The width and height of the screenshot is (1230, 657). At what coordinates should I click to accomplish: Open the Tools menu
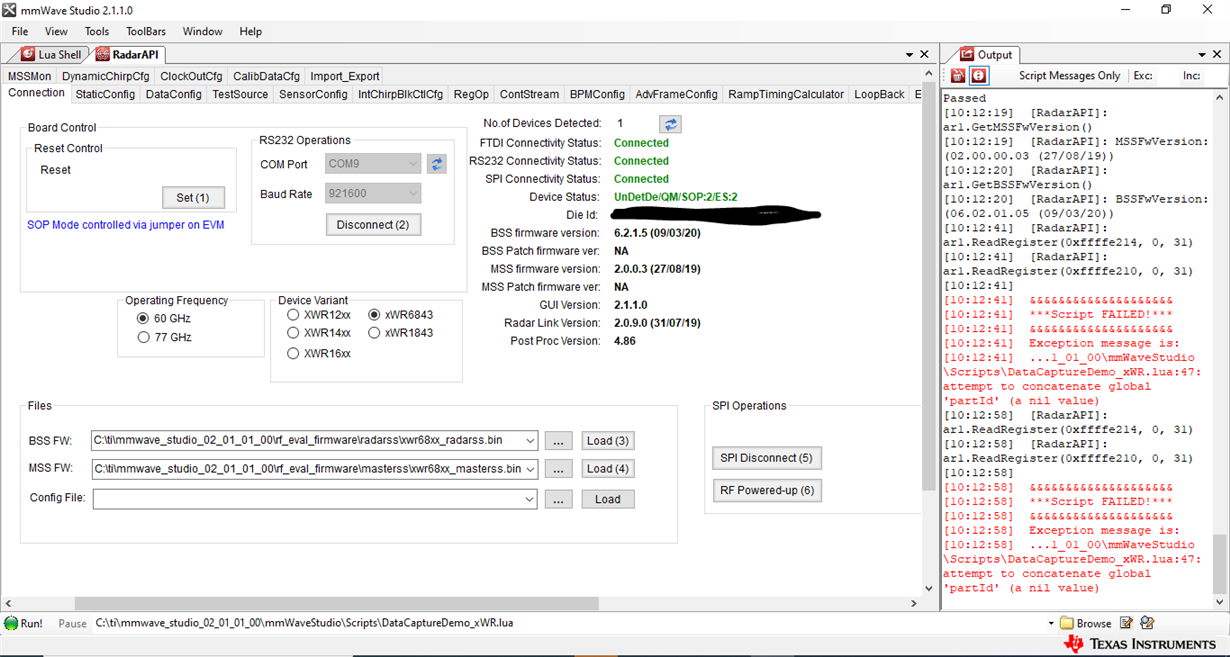click(x=97, y=31)
